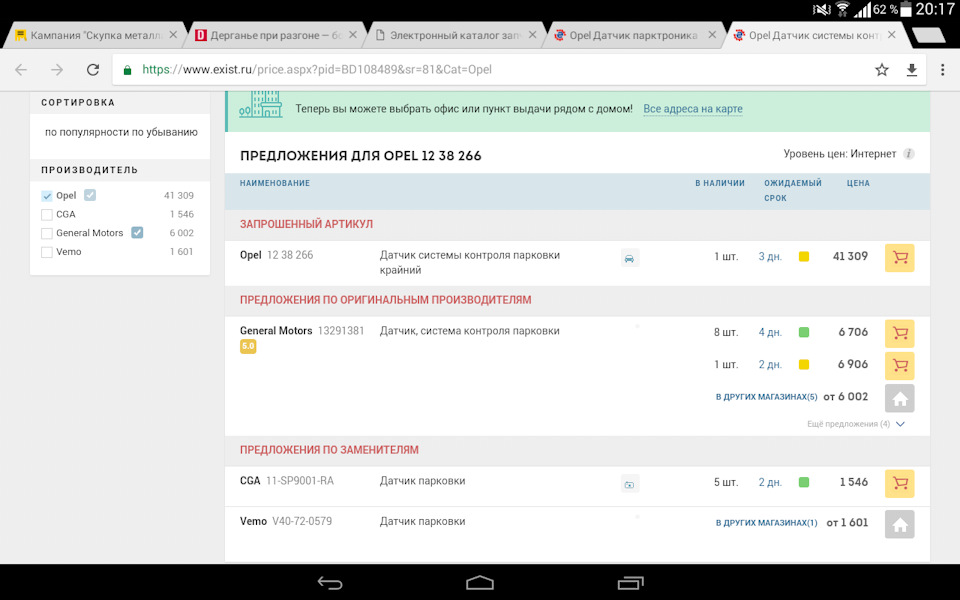Viewport: 960px width, 600px height.
Task: Tap article number V40-72-0579
Action: [302, 521]
